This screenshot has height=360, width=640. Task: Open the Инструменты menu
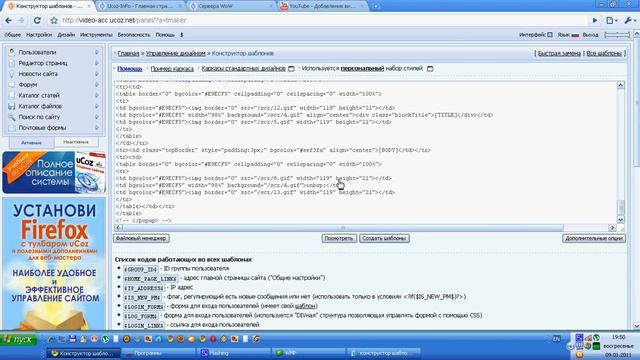point(96,35)
